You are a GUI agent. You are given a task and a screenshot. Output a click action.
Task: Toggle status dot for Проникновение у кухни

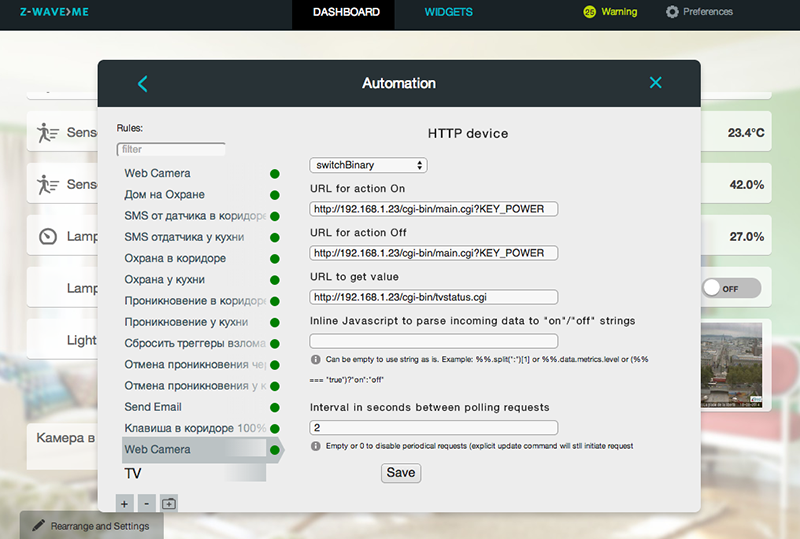(x=274, y=323)
